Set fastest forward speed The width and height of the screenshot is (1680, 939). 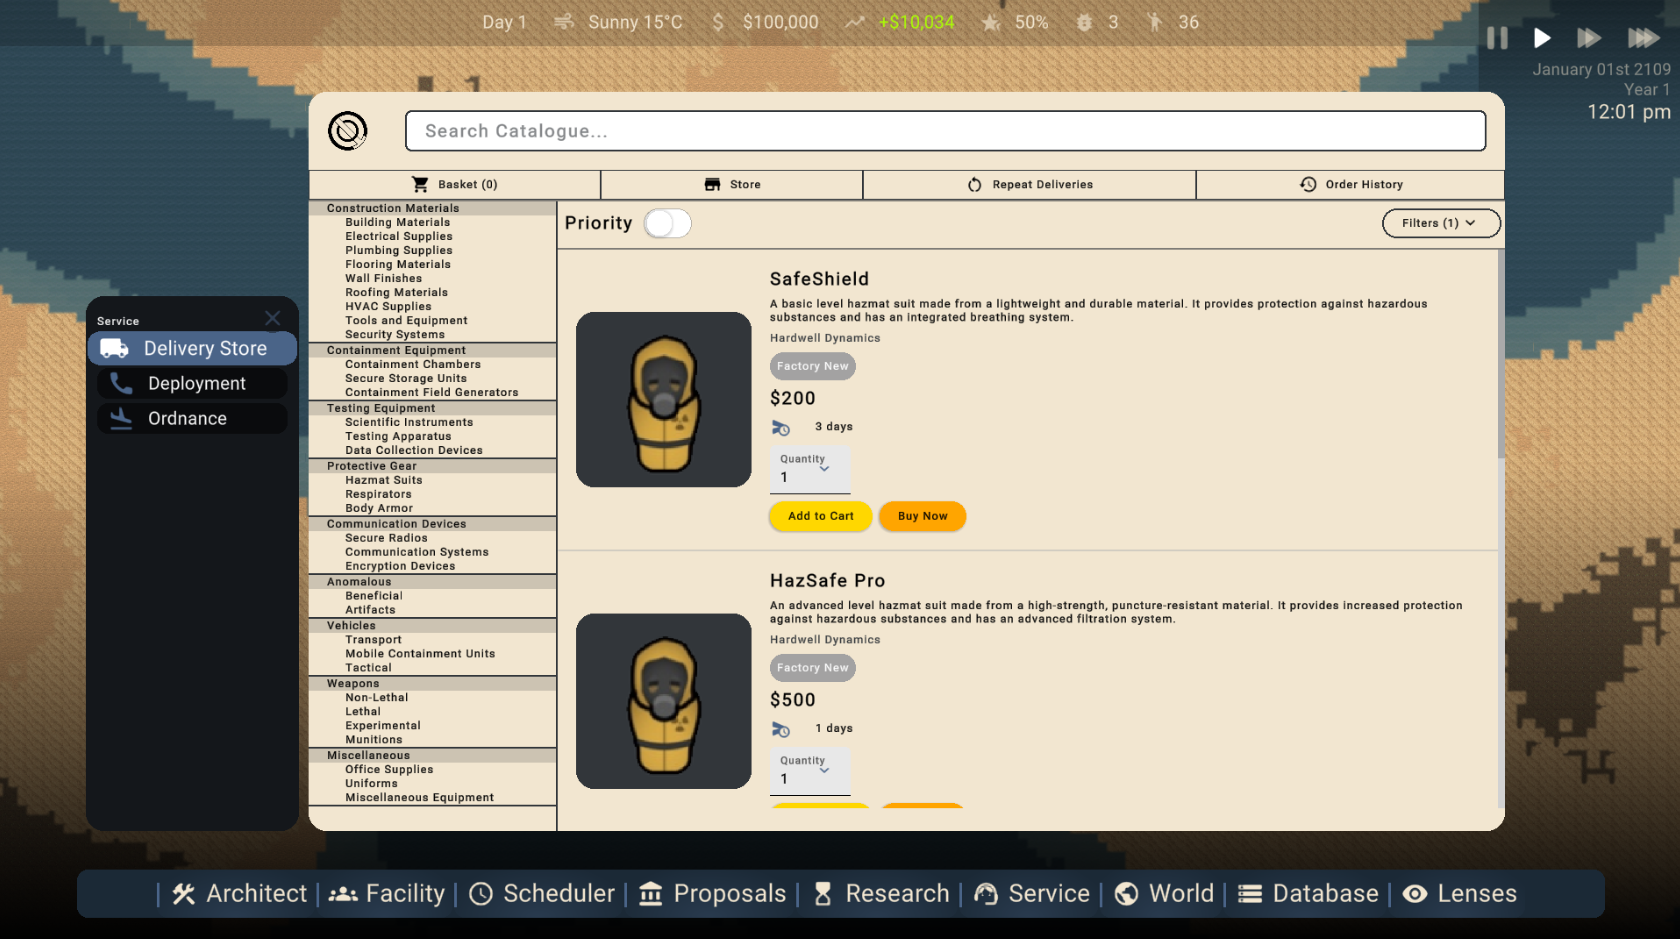click(x=1643, y=38)
